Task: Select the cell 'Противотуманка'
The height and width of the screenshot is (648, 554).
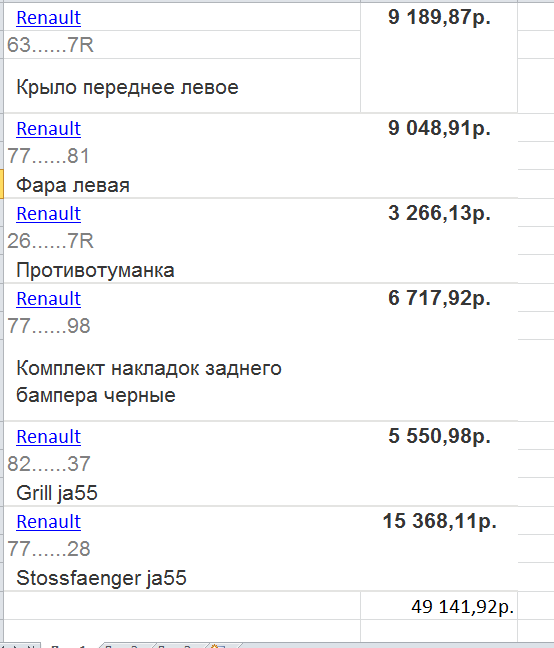Action: [x=182, y=269]
